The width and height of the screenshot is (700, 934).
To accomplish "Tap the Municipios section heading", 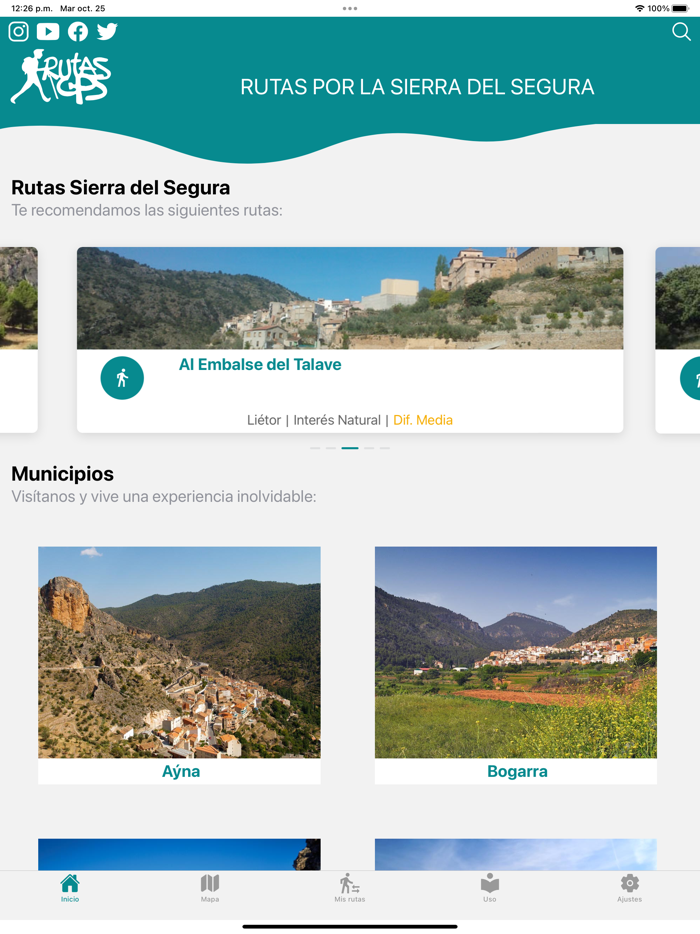I will (x=63, y=474).
